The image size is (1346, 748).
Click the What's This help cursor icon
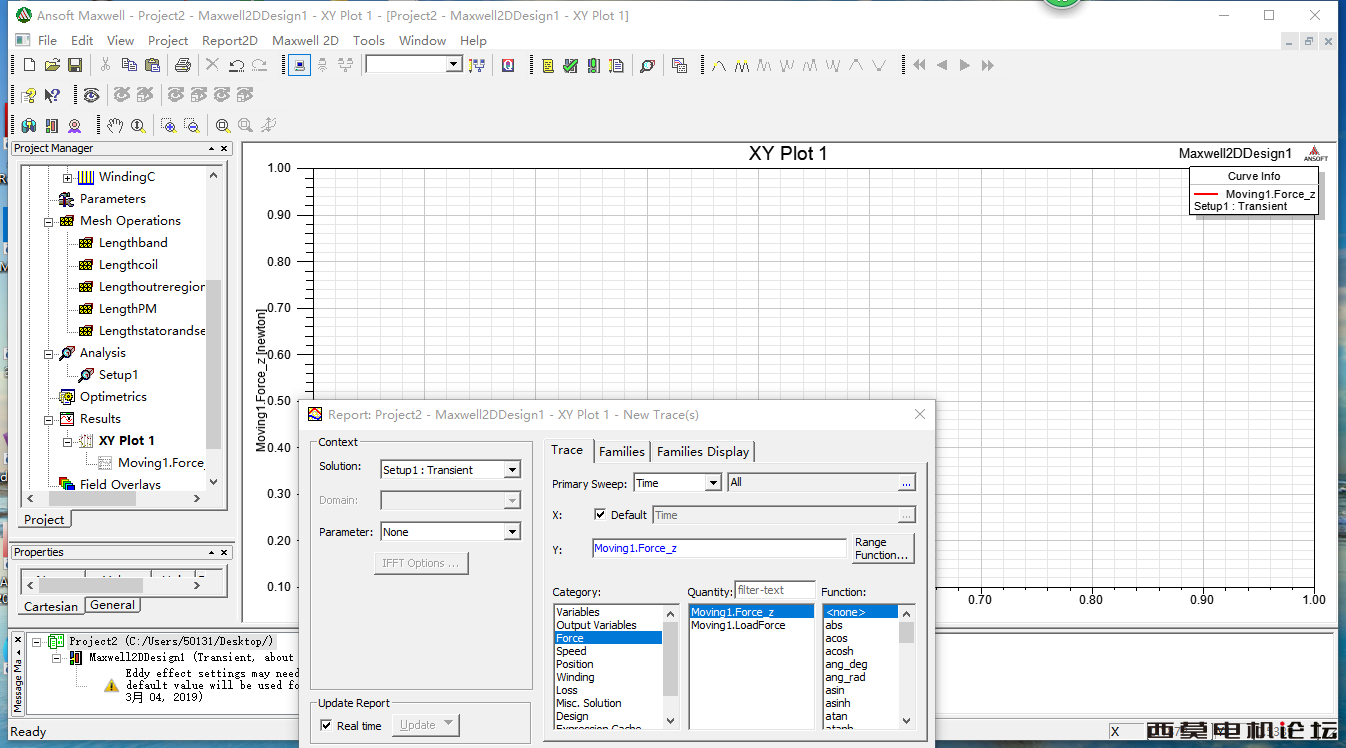(x=52, y=95)
